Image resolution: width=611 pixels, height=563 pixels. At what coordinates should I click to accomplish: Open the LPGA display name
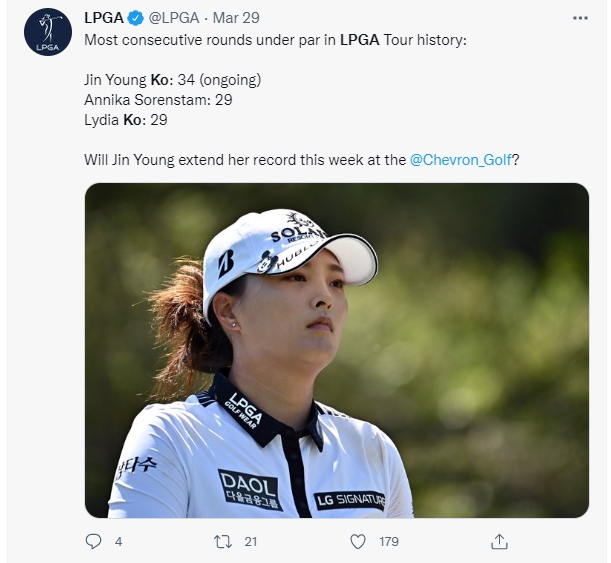pos(104,18)
